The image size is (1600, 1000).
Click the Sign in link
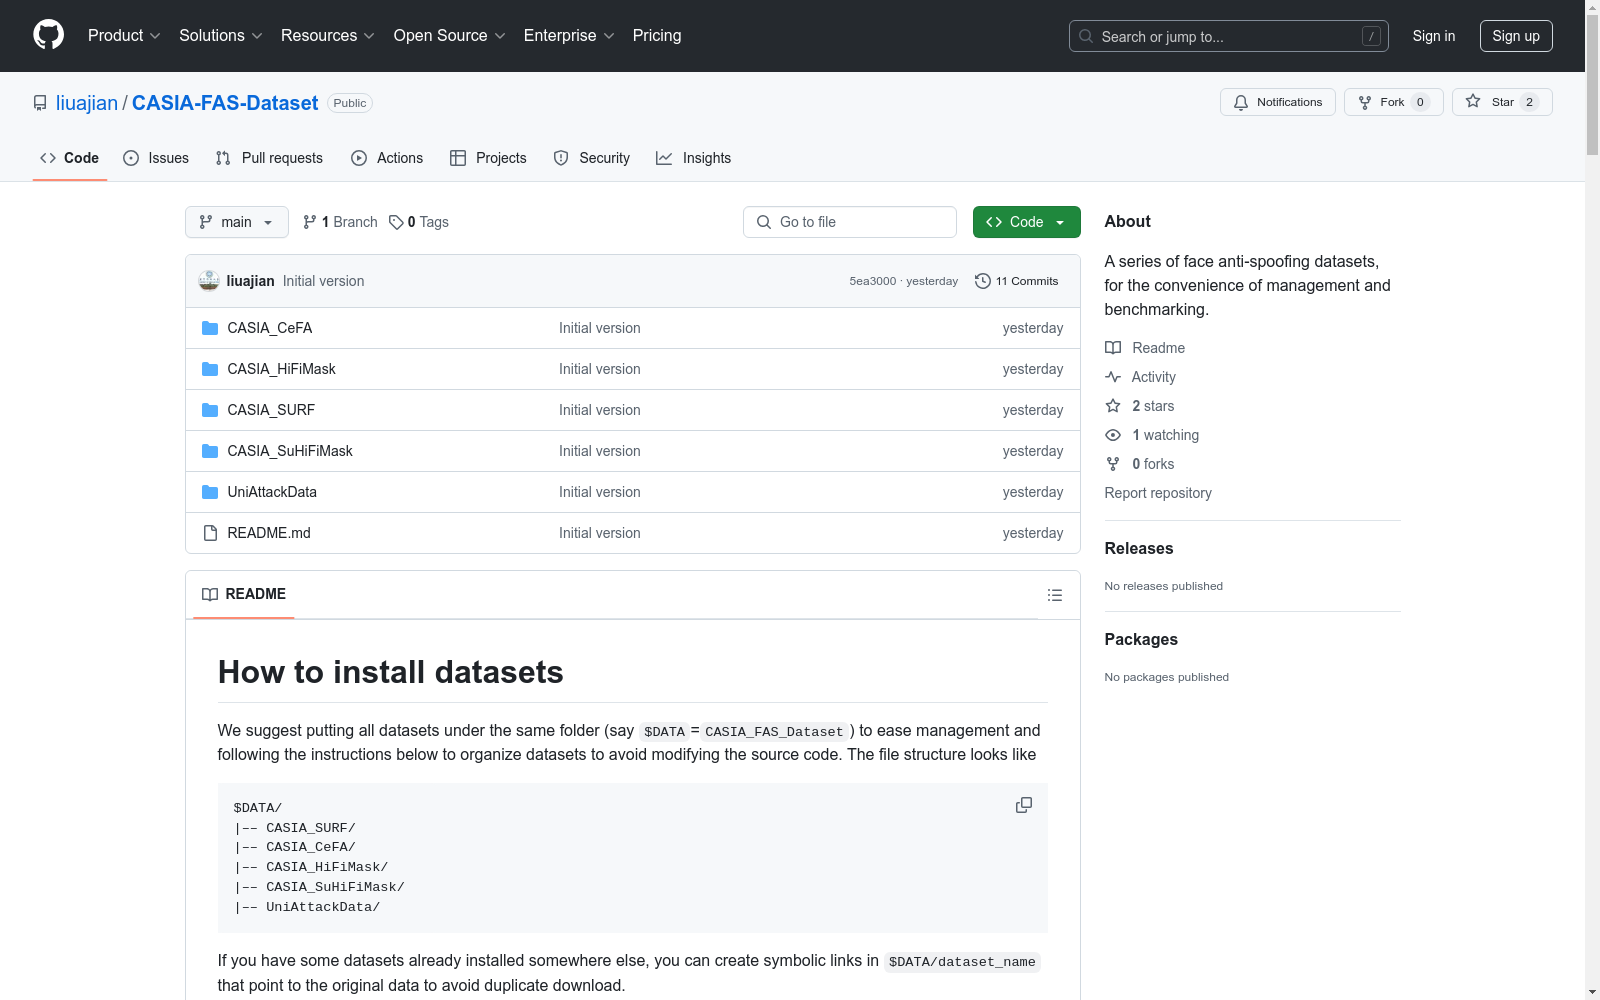pyautogui.click(x=1433, y=36)
